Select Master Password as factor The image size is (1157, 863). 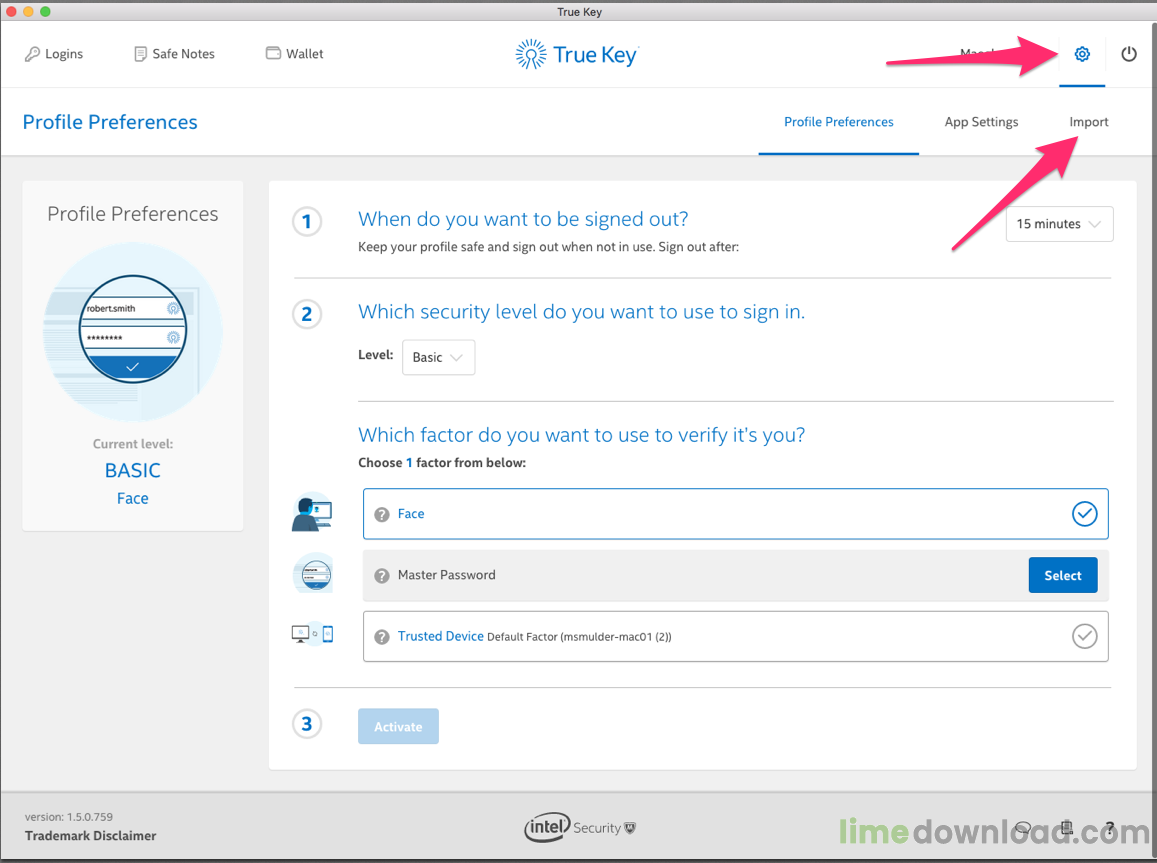click(1063, 575)
